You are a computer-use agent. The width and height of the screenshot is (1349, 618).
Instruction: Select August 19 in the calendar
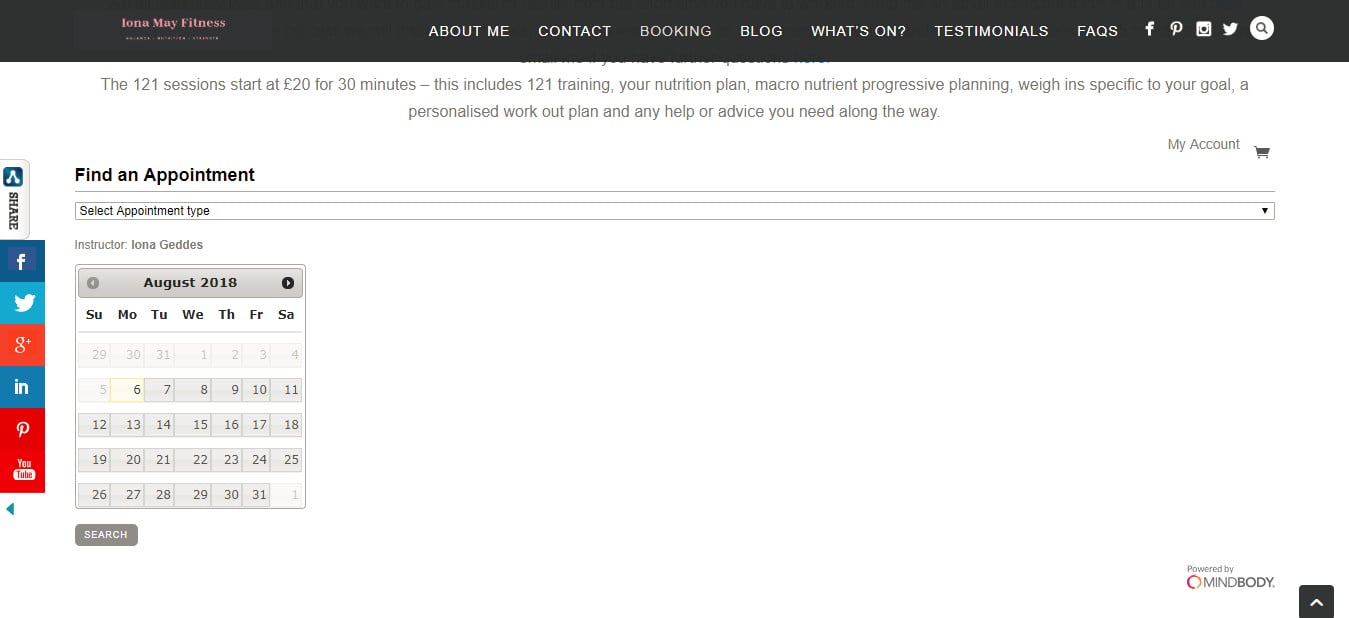(94, 460)
